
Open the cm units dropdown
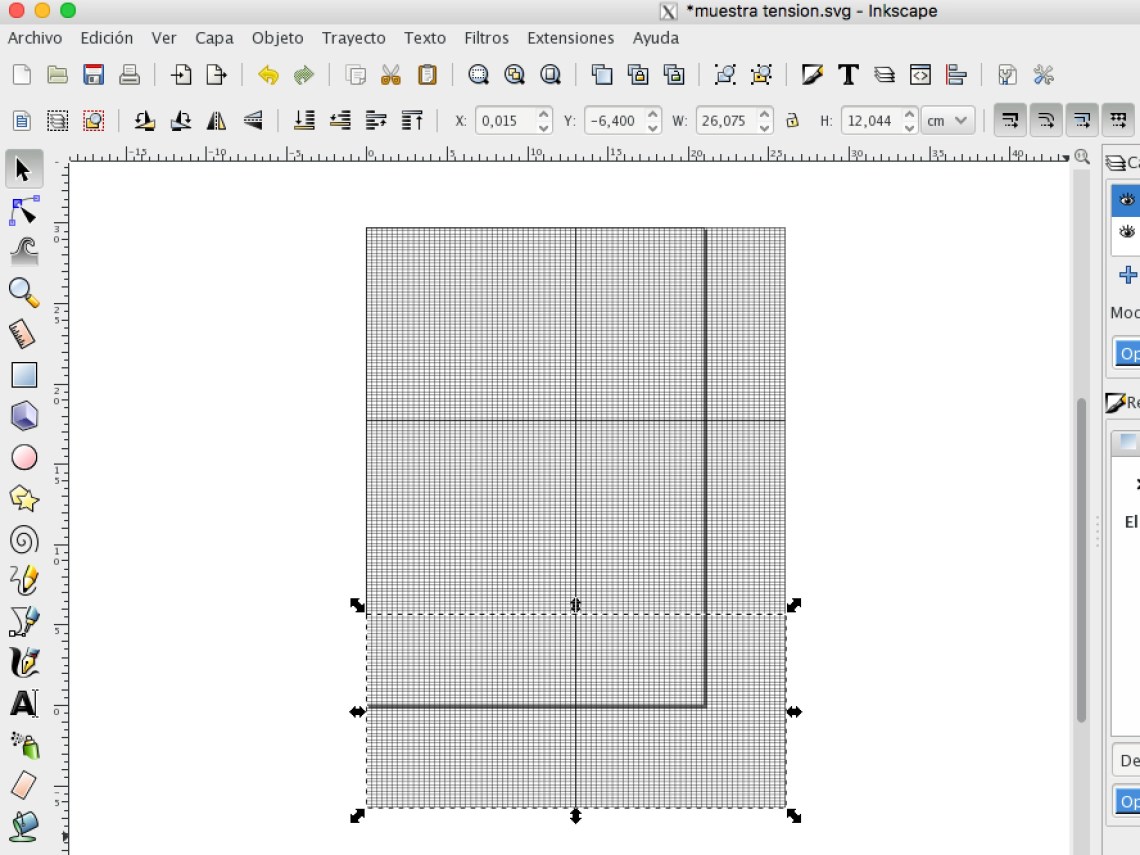point(946,120)
